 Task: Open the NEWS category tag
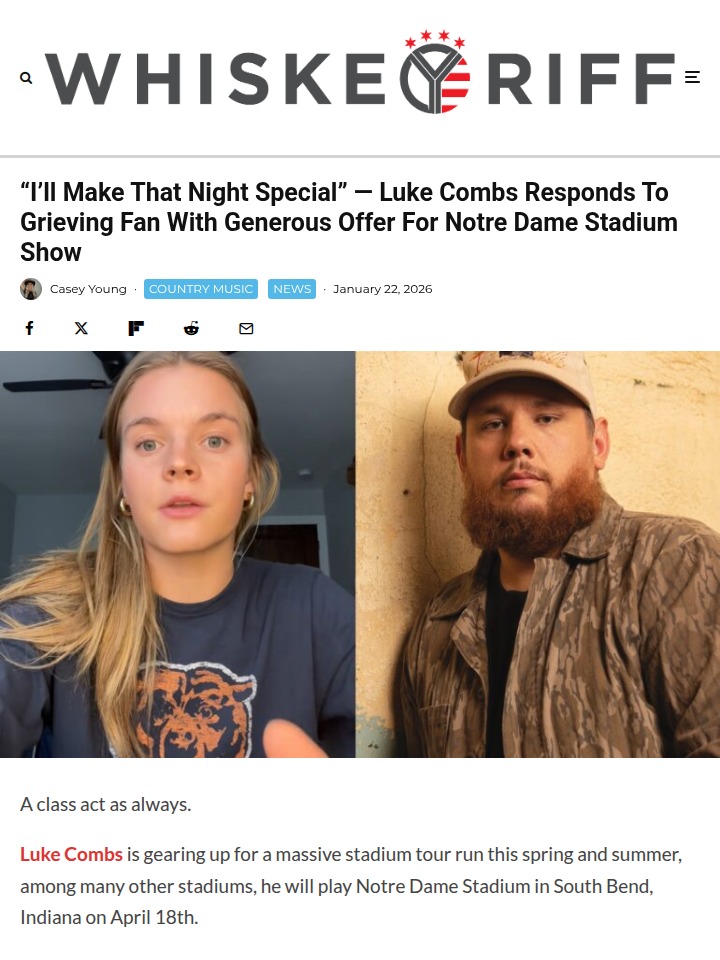[x=292, y=289]
